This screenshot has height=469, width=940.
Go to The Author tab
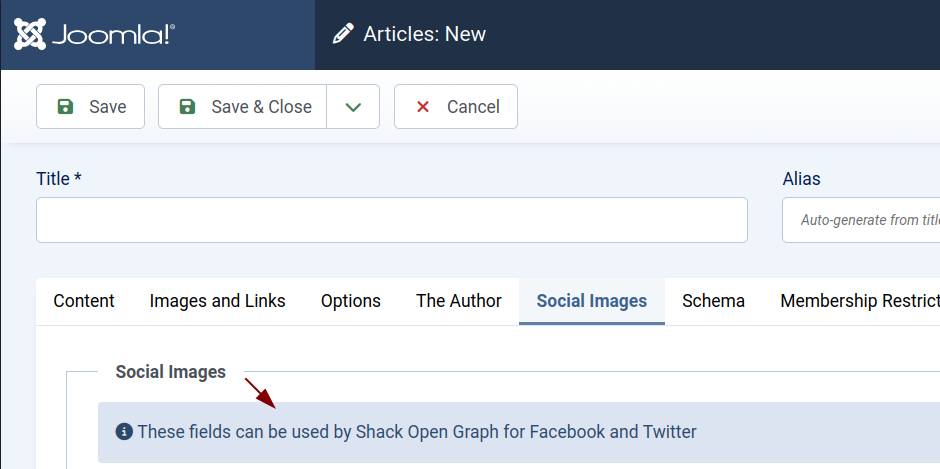click(x=459, y=301)
